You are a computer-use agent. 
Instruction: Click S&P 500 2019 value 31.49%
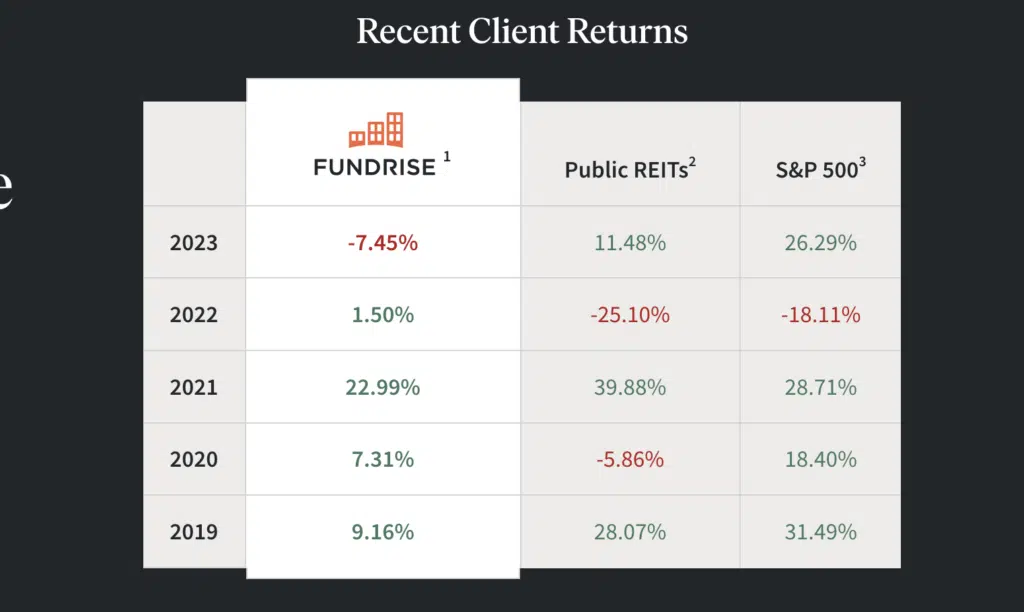[x=820, y=532]
